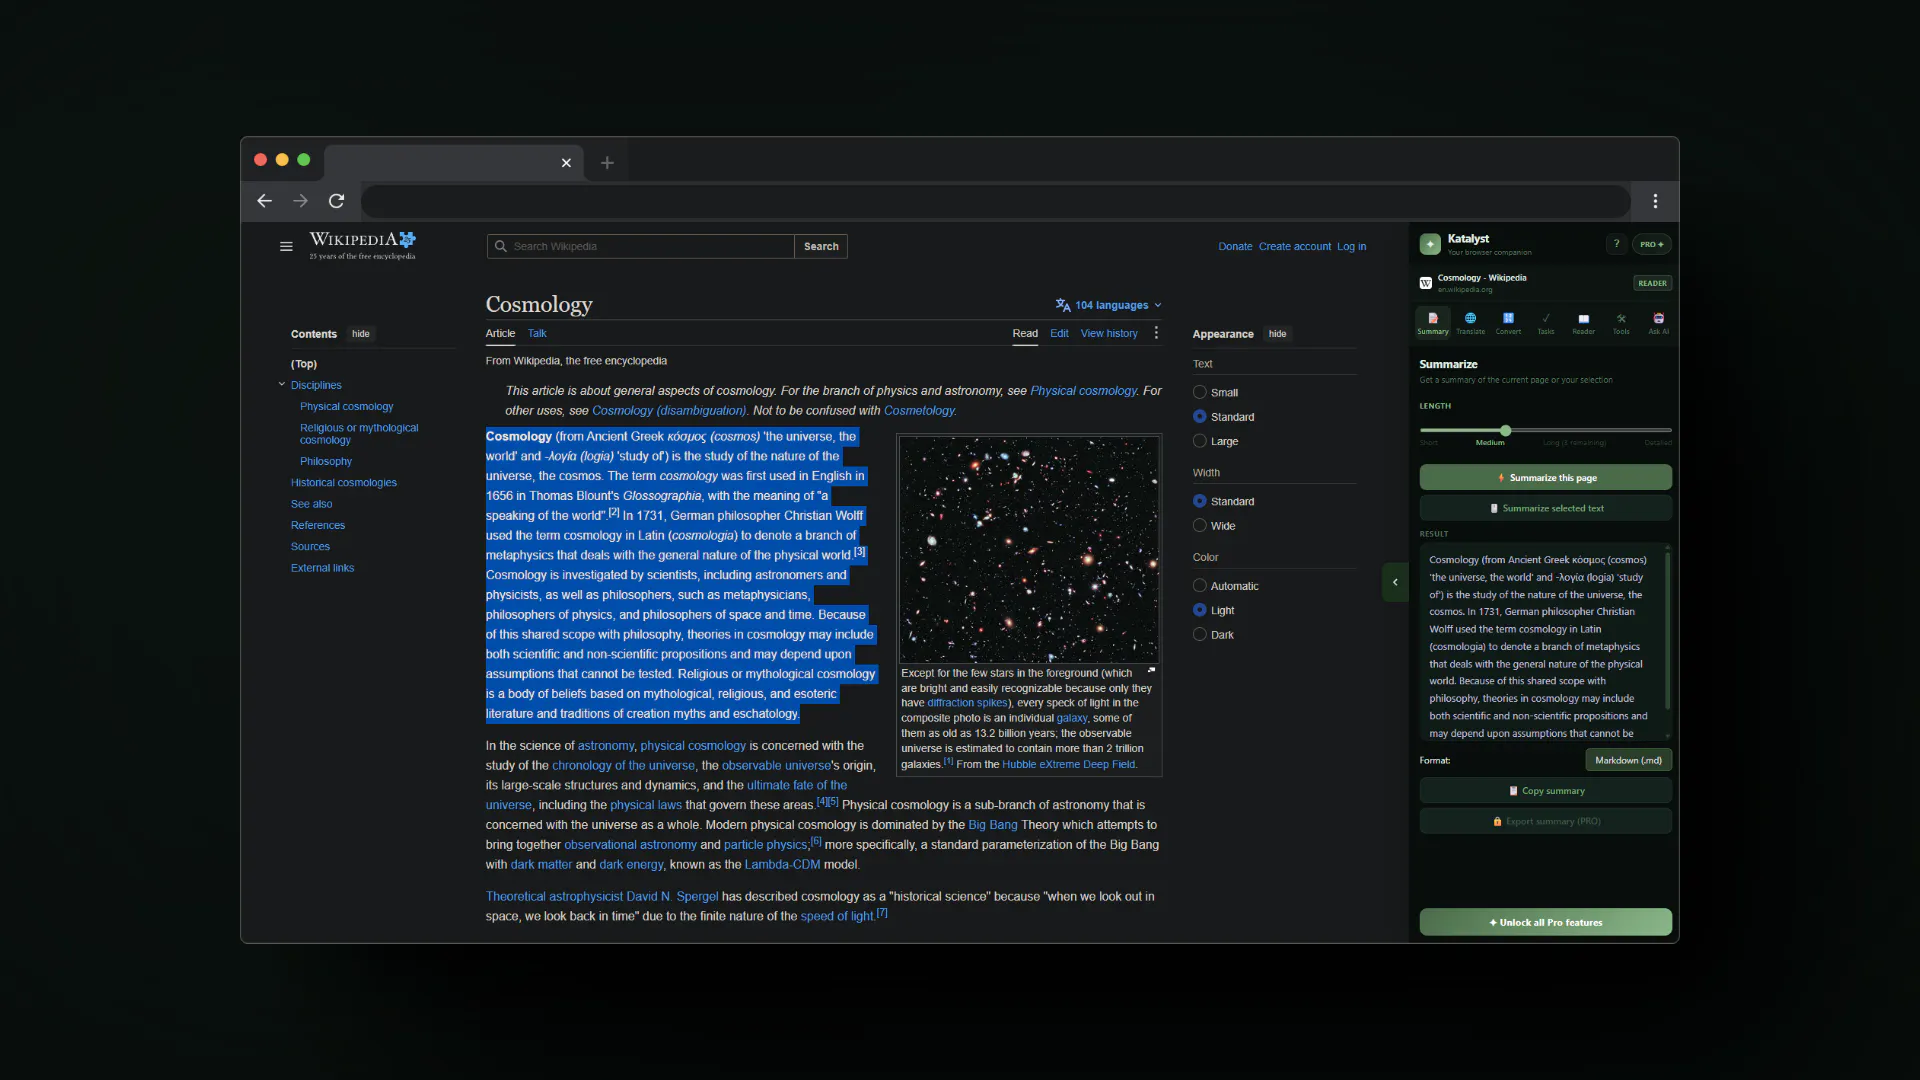Select Wide page width
The image size is (1920, 1080).
1199,525
